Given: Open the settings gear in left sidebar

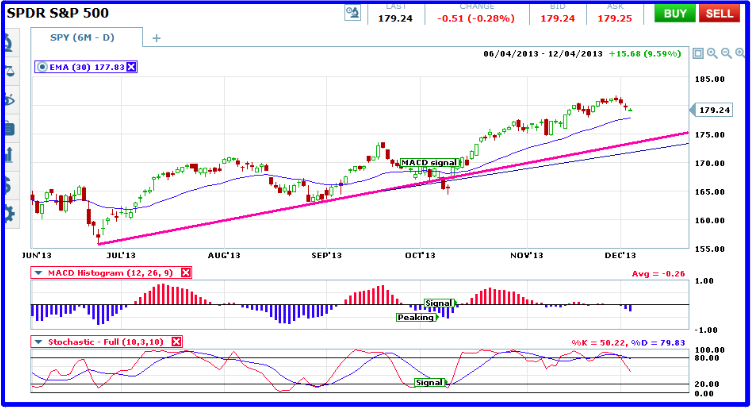Looking at the screenshot, I should [7, 213].
